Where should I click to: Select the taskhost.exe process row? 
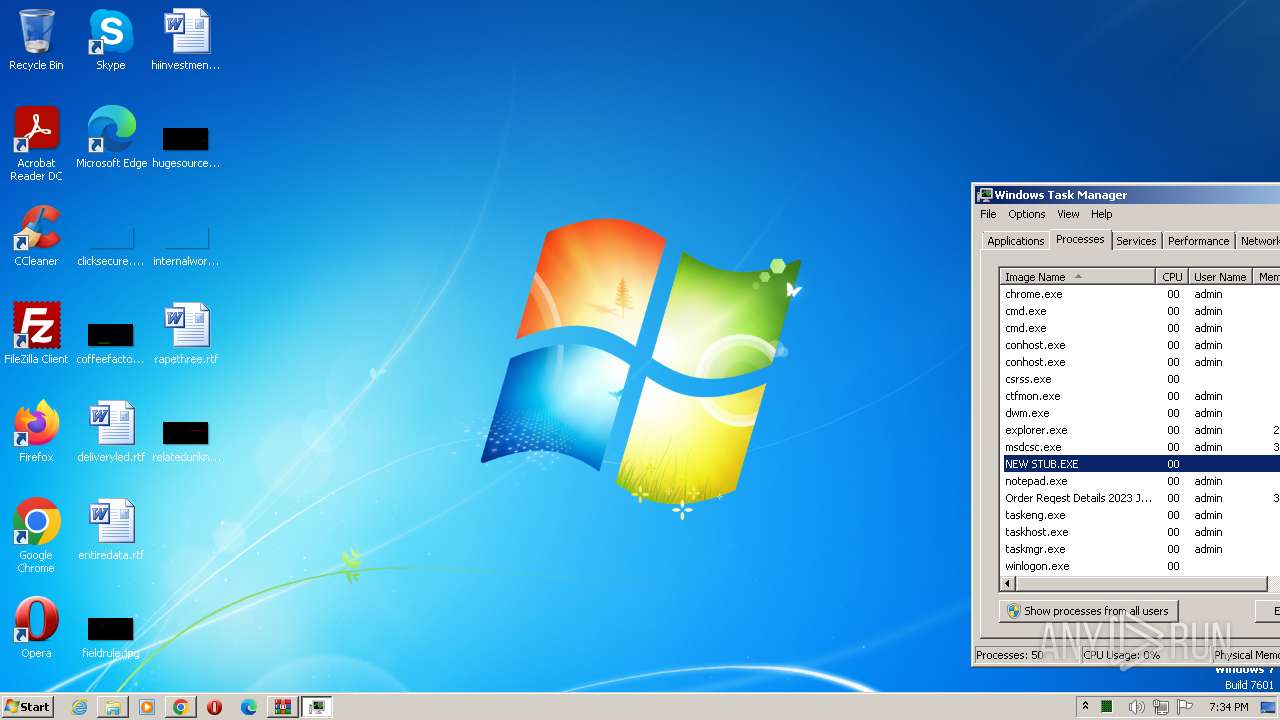point(1141,532)
